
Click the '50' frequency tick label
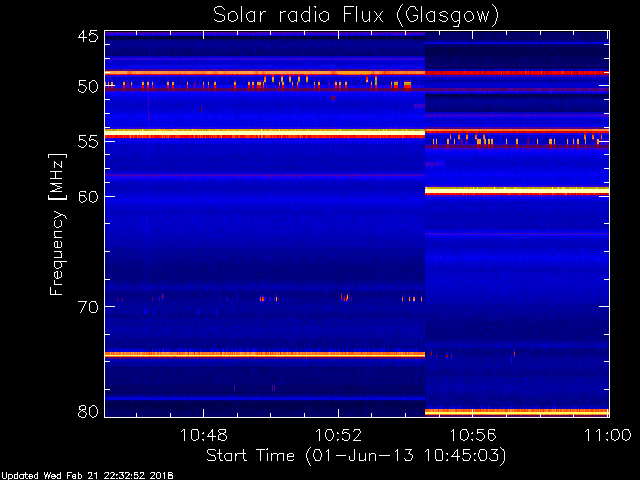88,87
